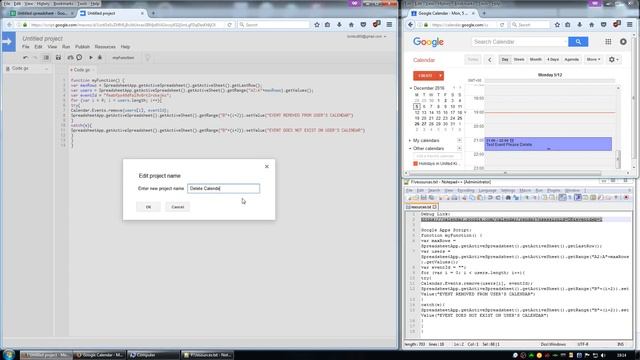Image resolution: width=640 pixels, height=360 pixels.
Task: Open the Calendar settings gear dropdown
Action: pos(613,60)
